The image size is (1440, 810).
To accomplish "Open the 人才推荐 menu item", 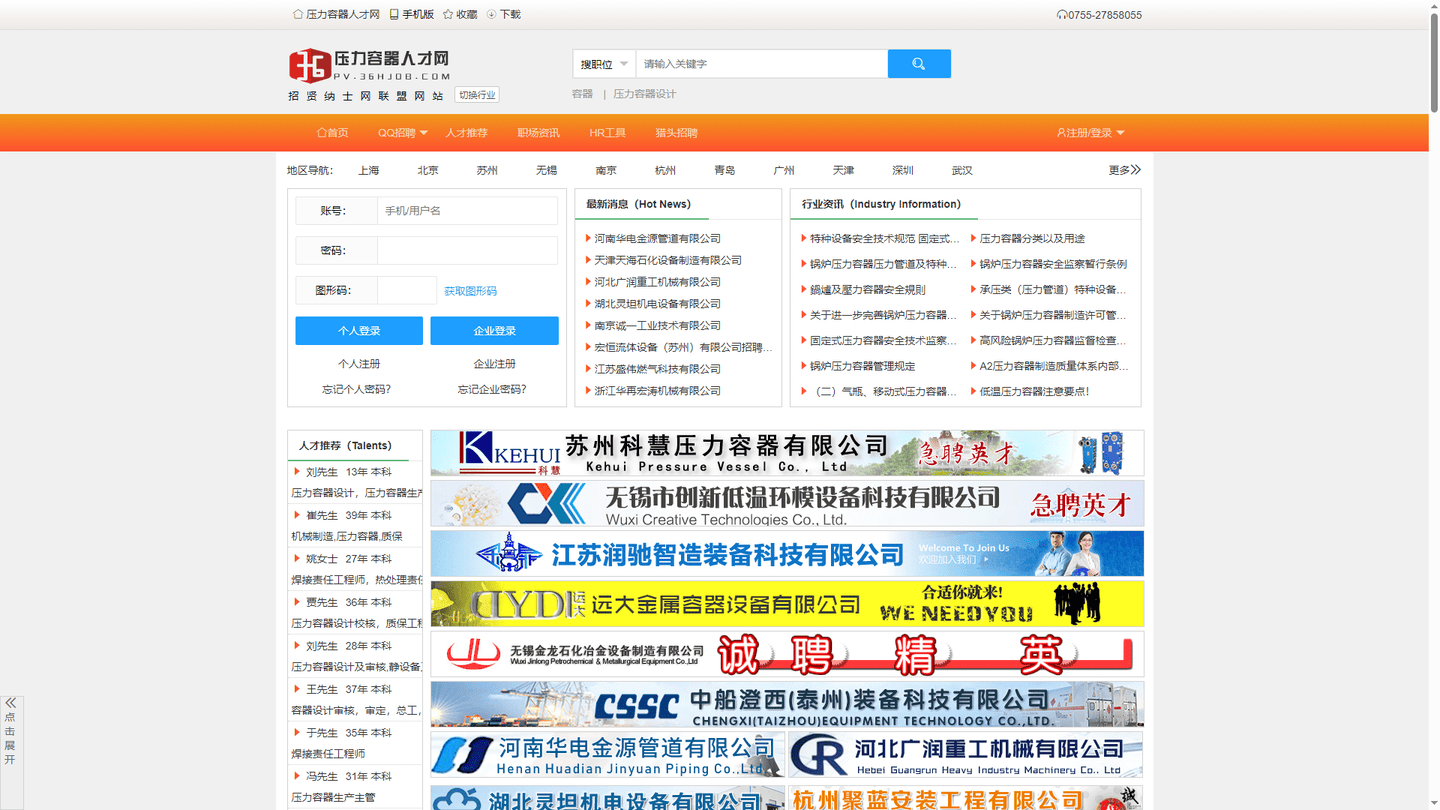I will [467, 133].
